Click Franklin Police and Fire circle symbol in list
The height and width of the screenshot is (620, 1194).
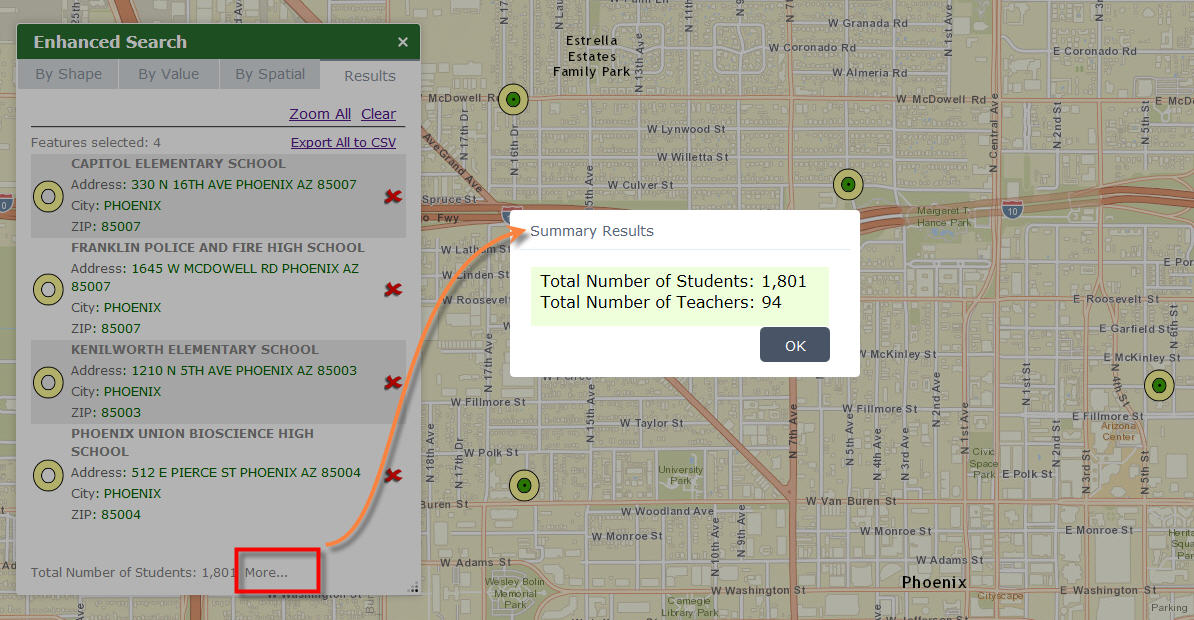48,289
